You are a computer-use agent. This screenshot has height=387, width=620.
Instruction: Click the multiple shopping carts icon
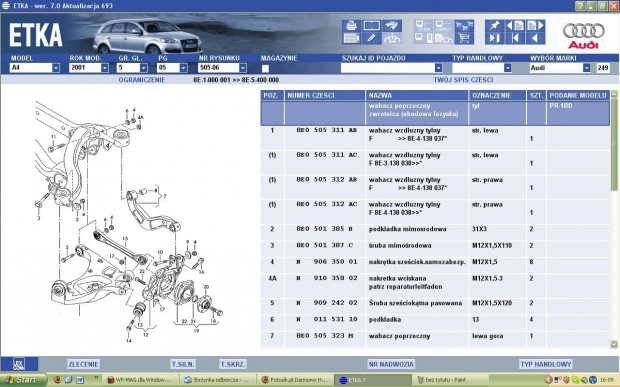[x=464, y=26]
